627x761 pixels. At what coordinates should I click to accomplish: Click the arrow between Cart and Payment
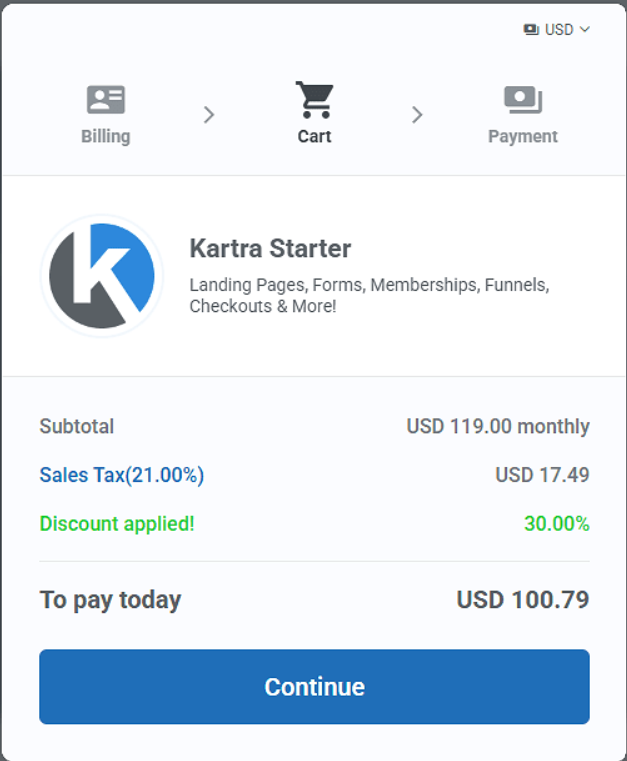point(417,115)
